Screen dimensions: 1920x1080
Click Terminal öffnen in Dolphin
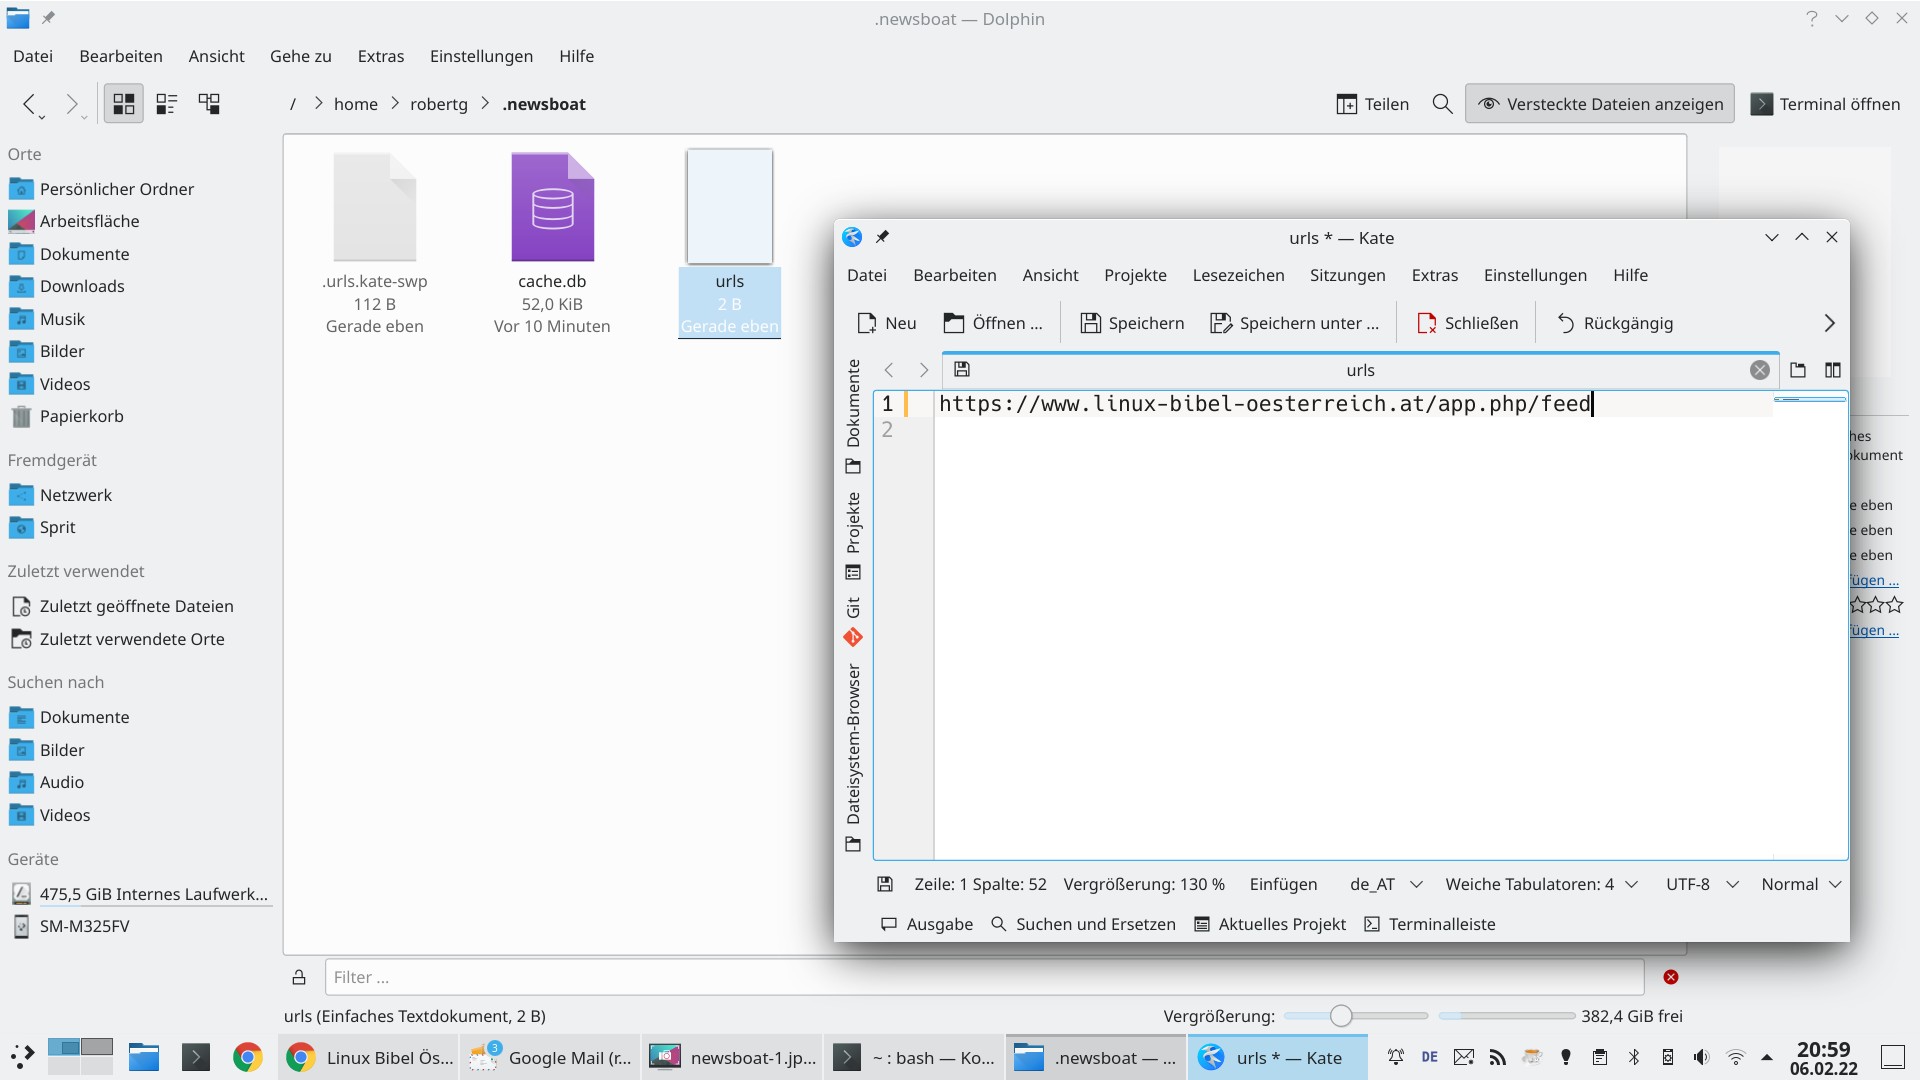click(1825, 104)
